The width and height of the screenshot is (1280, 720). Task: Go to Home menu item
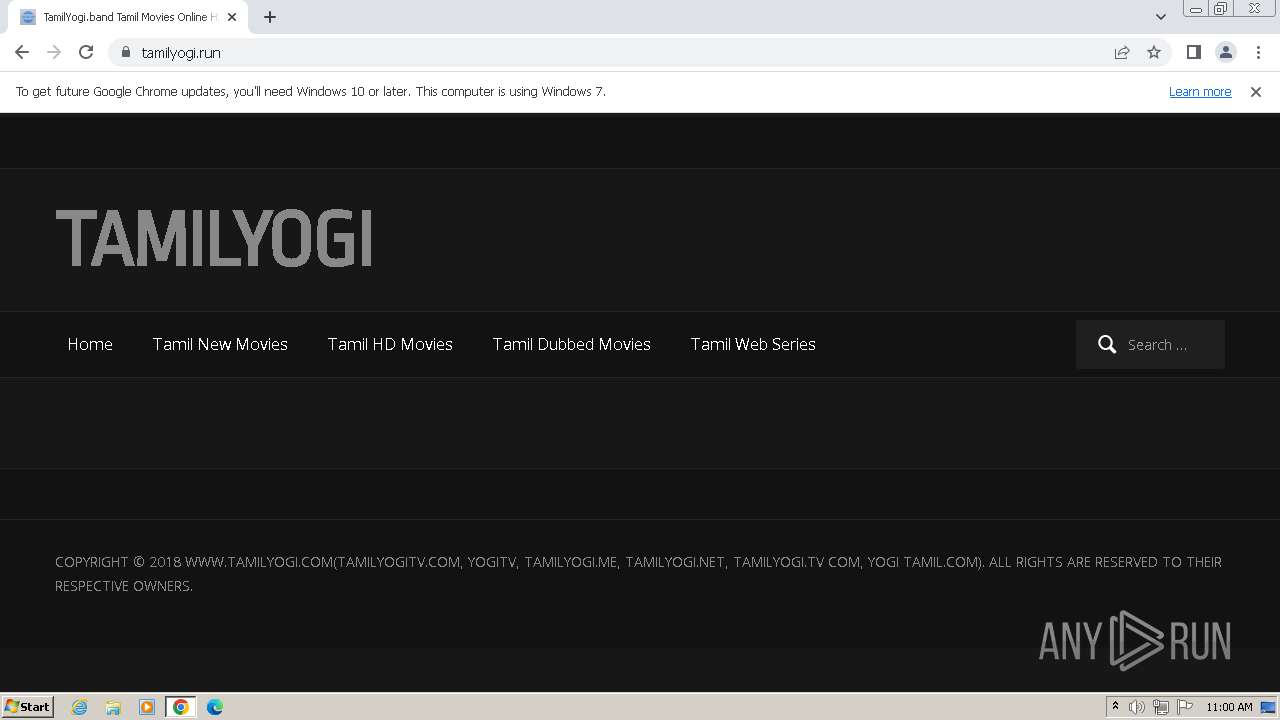click(x=90, y=344)
